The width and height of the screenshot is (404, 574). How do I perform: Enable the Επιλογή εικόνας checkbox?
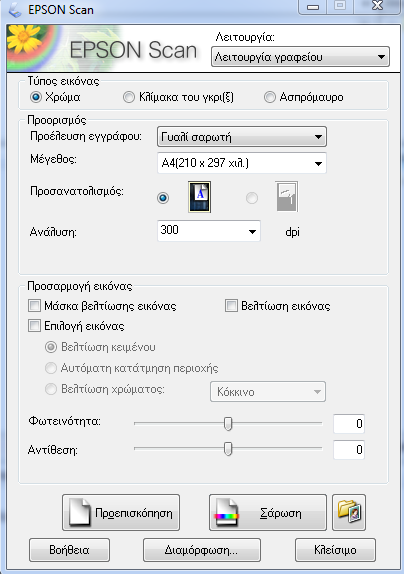[34, 325]
